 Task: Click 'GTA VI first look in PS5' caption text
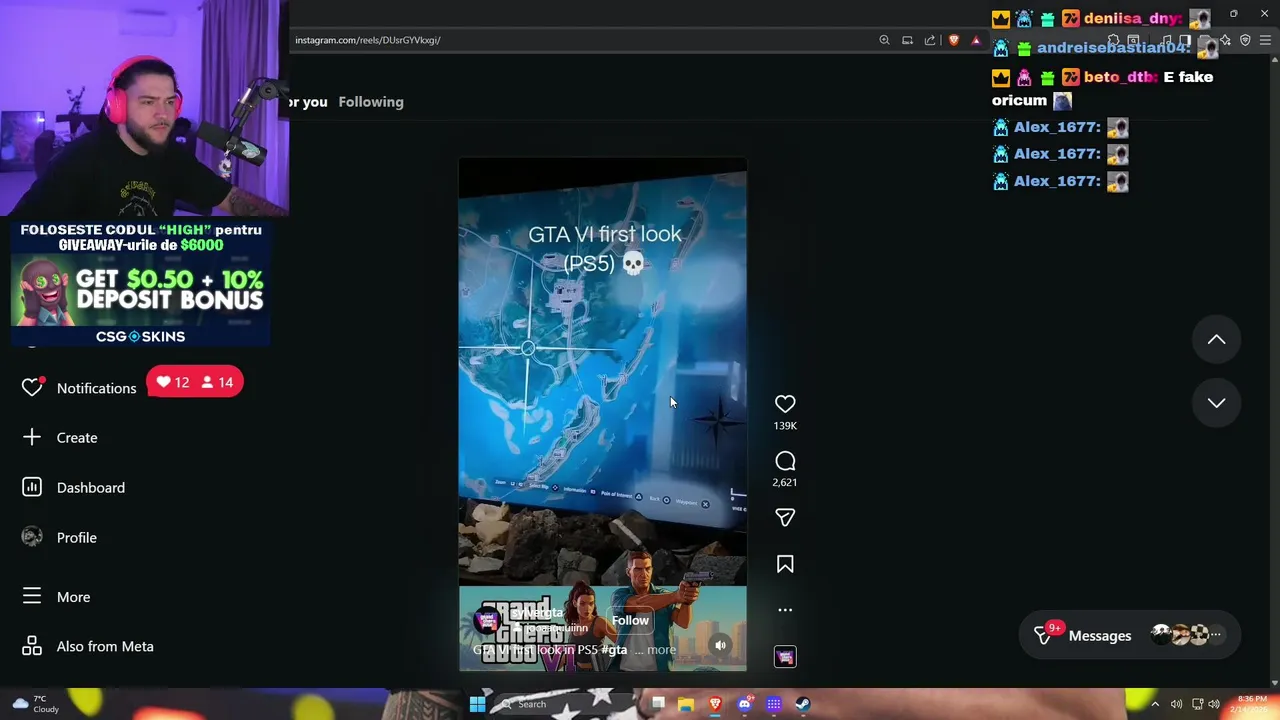tap(536, 650)
